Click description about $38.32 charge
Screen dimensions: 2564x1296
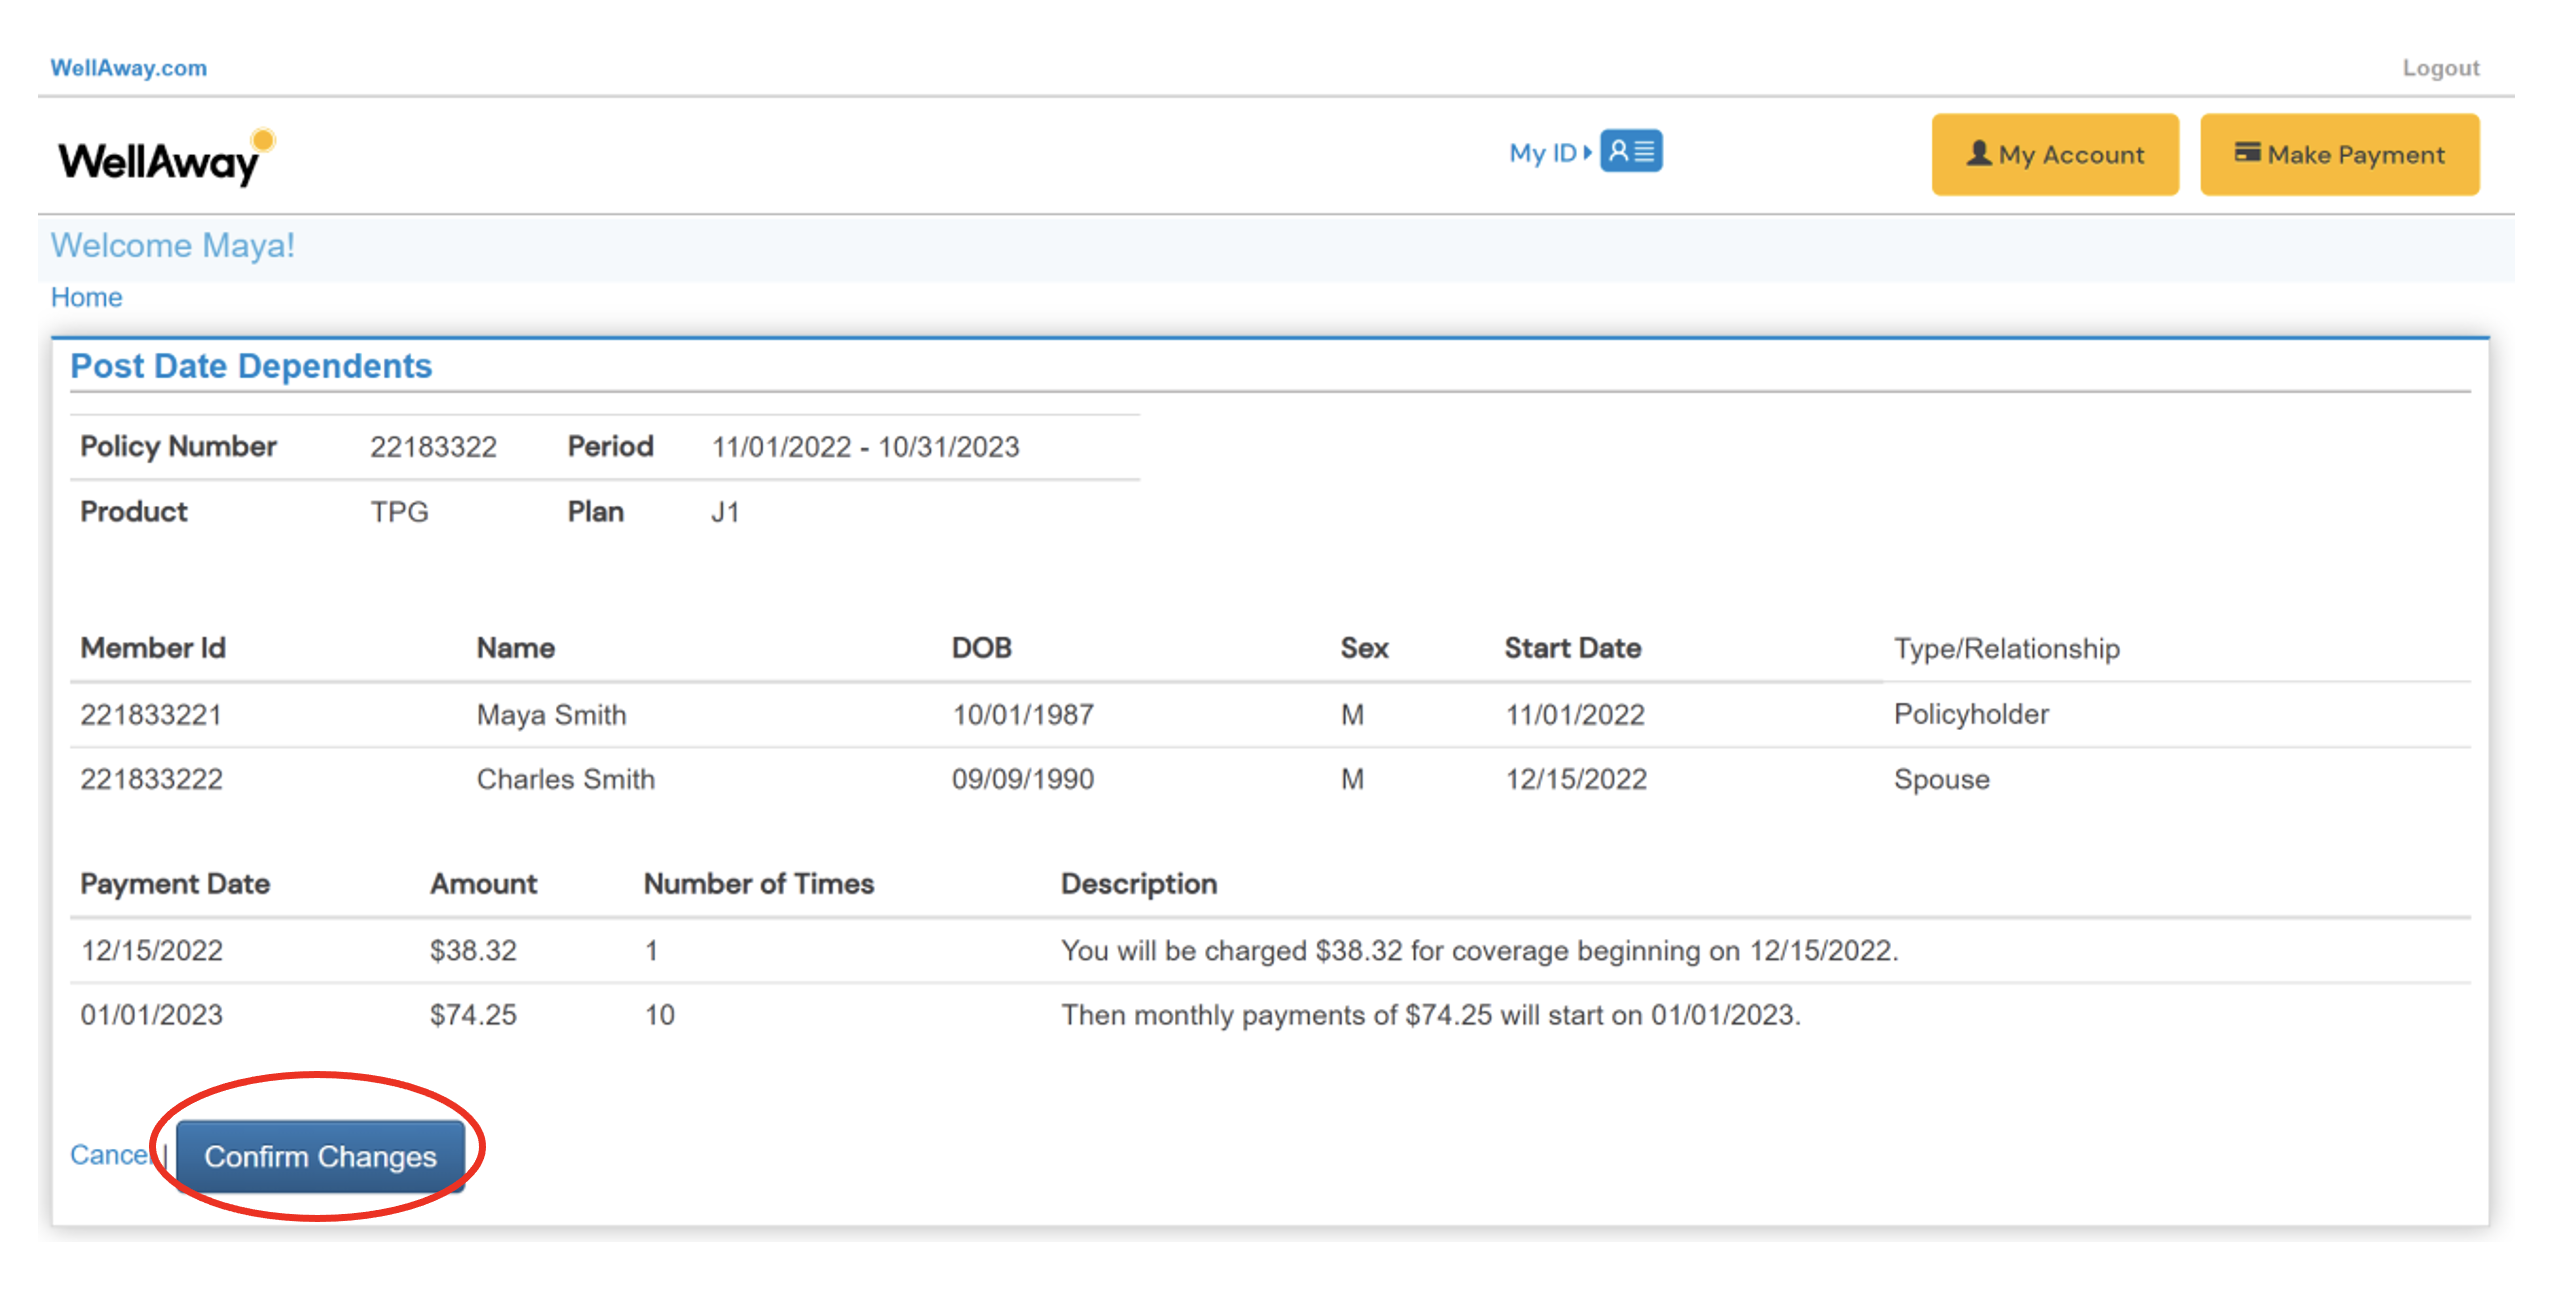tap(1479, 950)
